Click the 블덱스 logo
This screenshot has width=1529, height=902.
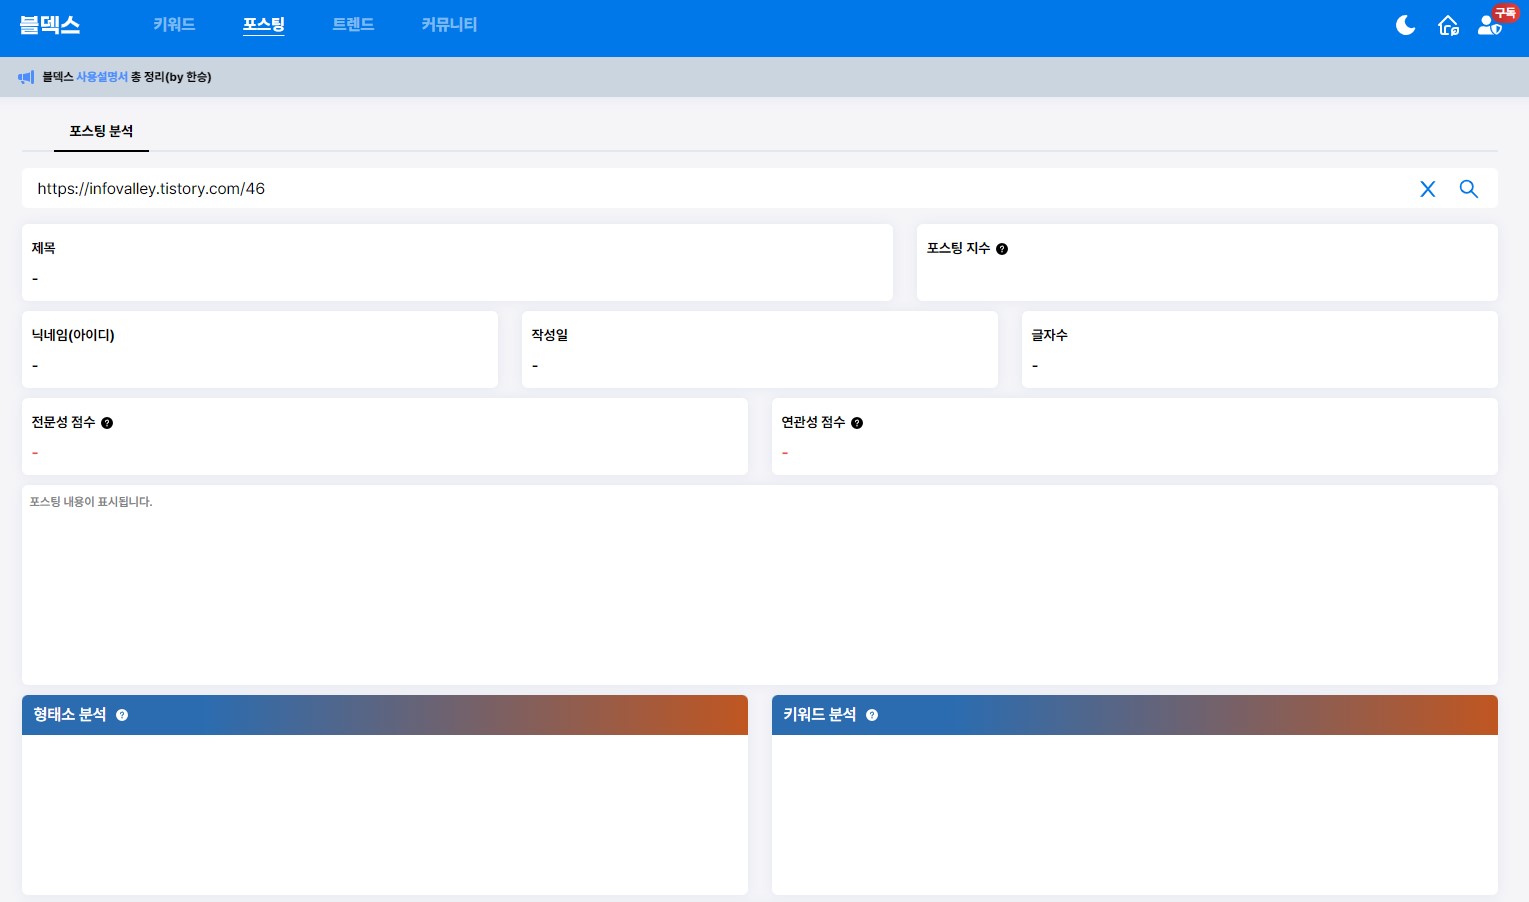50,25
